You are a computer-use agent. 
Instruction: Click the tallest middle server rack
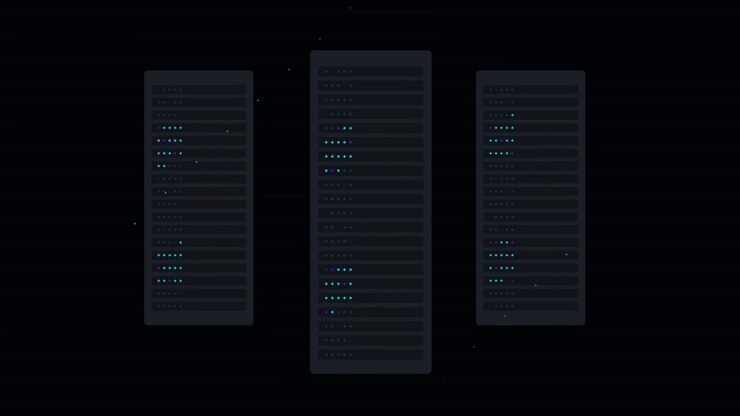click(370, 212)
